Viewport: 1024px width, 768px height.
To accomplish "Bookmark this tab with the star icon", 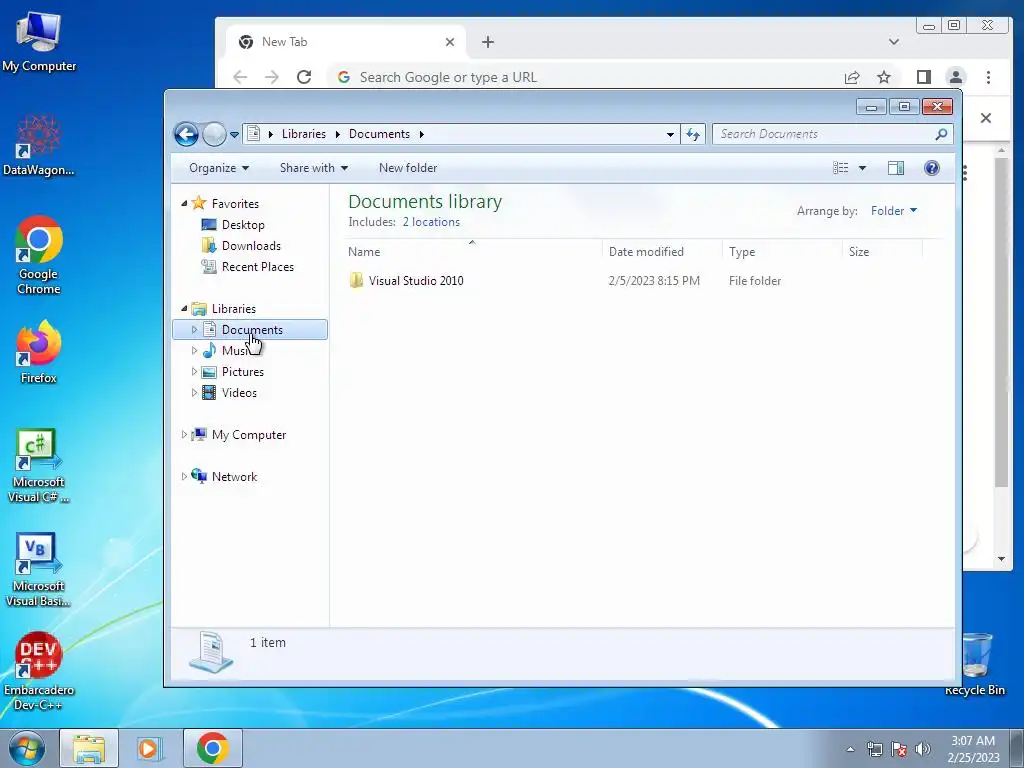I will click(x=884, y=78).
